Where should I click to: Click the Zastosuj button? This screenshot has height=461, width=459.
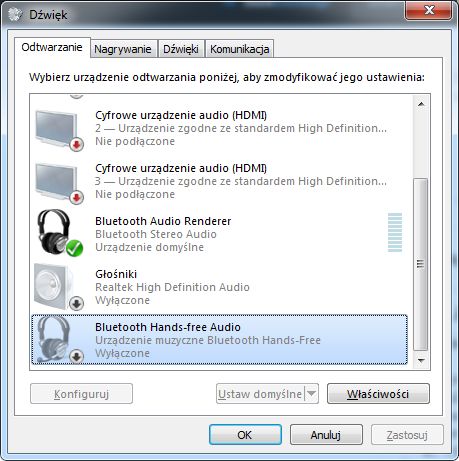point(407,434)
